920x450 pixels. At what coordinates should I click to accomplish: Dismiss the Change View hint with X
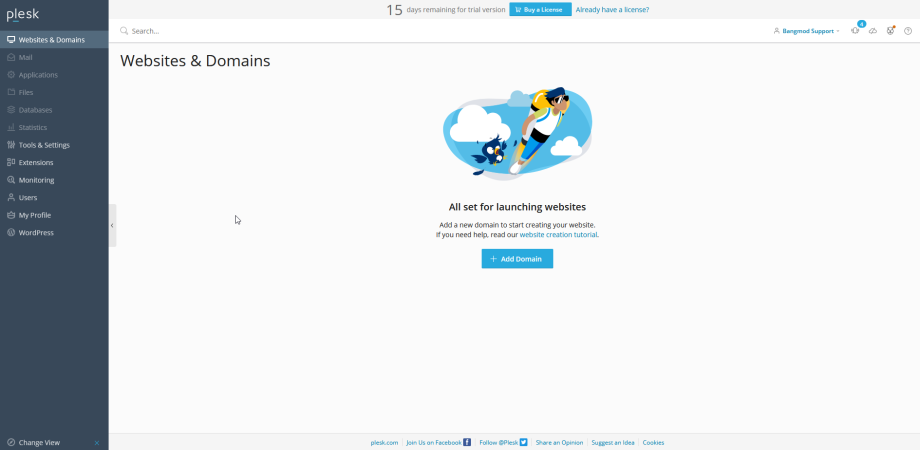click(x=97, y=443)
